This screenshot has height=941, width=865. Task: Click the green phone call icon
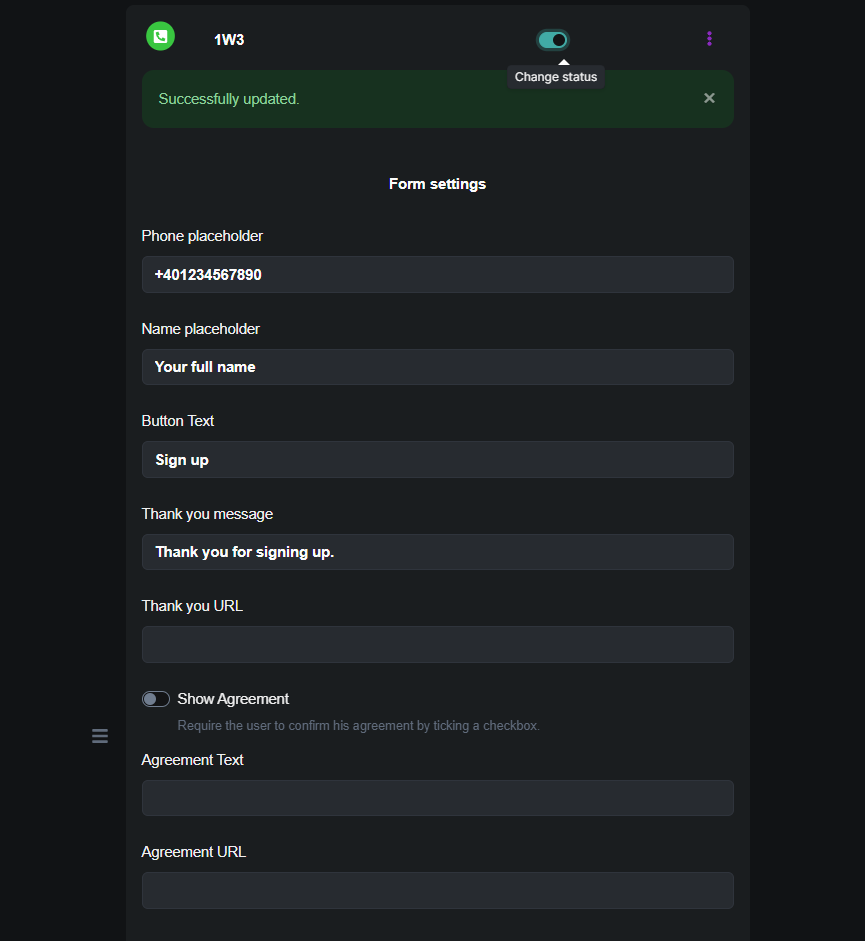coord(160,37)
